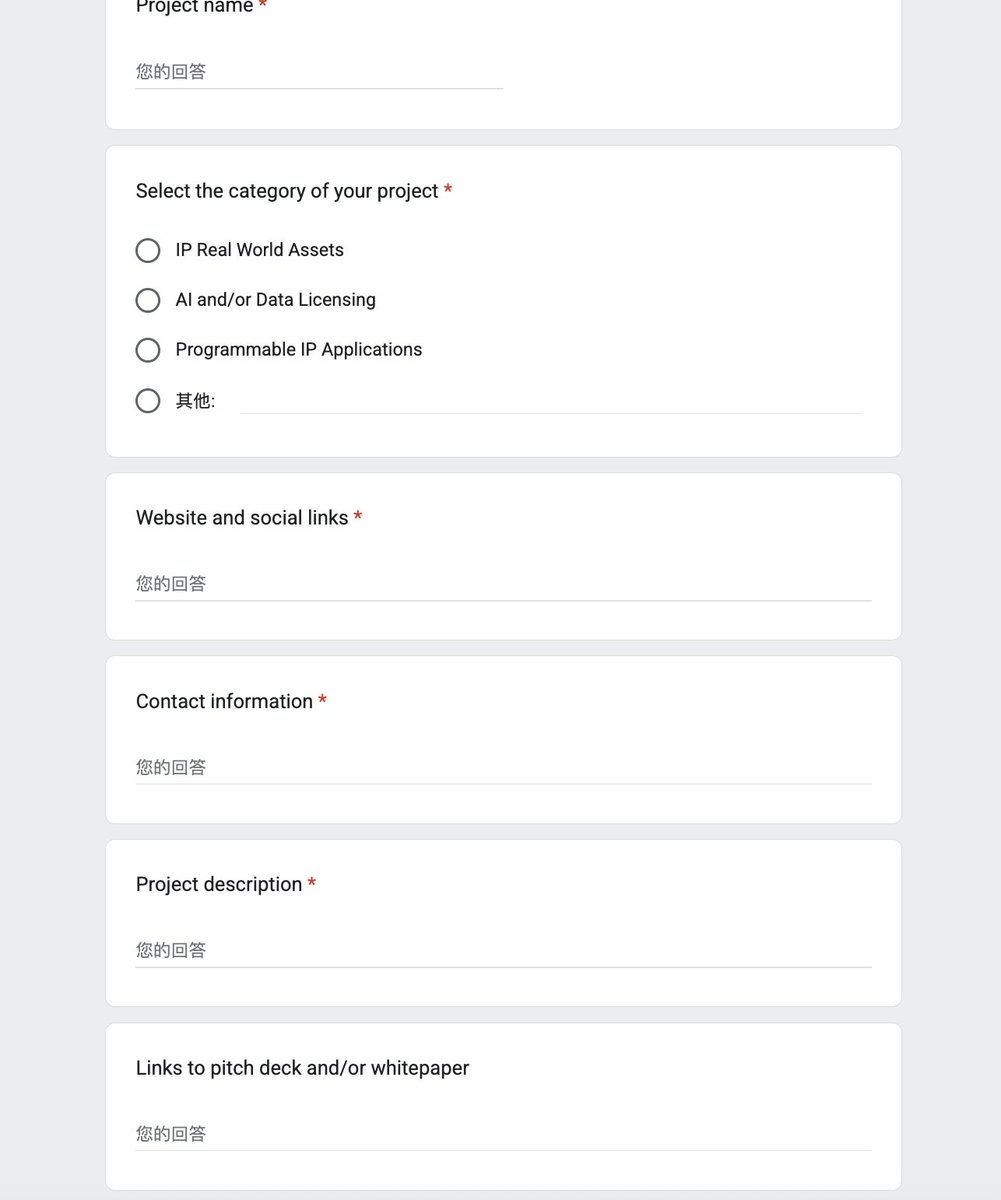Click the 'IP Real World Assets' label text

(x=260, y=250)
